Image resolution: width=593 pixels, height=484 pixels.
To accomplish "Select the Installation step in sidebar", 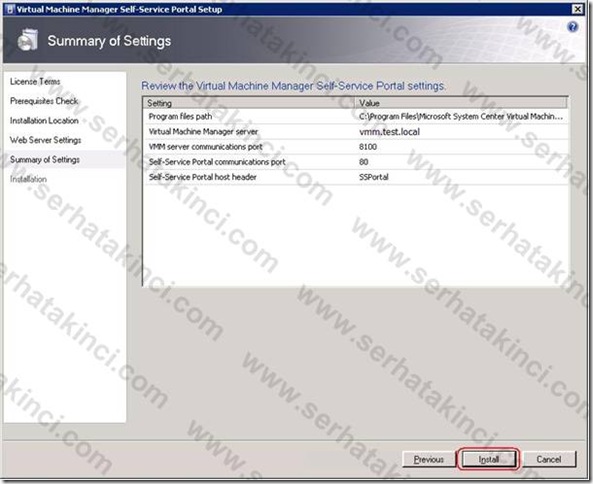I will point(28,179).
